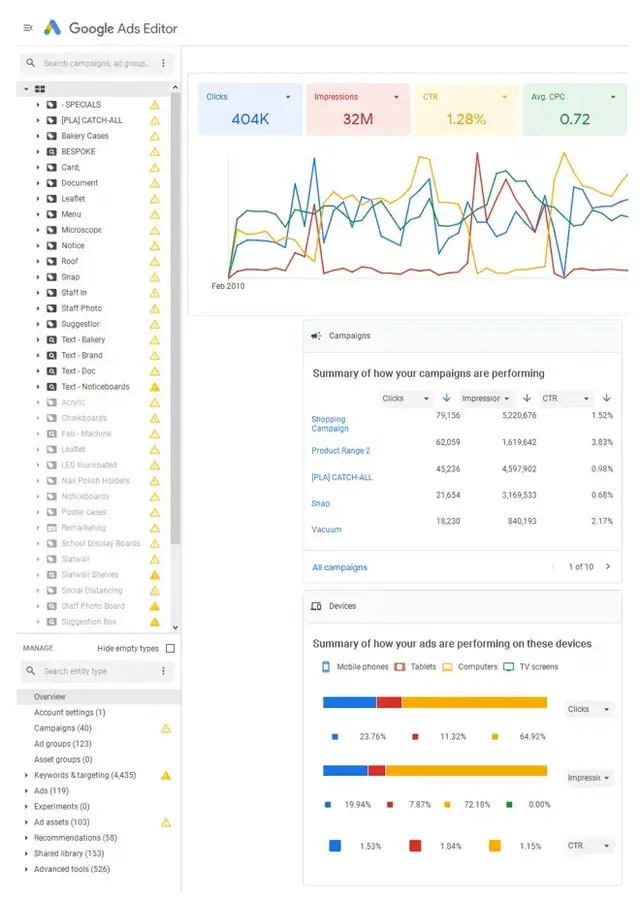This screenshot has height=901, width=640.
Task: Toggle the hamburger menu collapse icon
Action: (28, 28)
